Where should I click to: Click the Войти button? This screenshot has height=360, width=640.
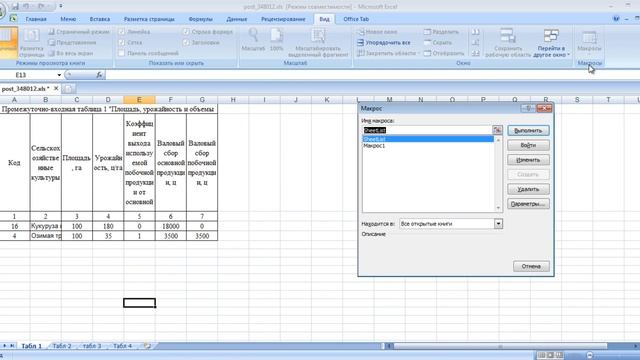pyautogui.click(x=528, y=145)
